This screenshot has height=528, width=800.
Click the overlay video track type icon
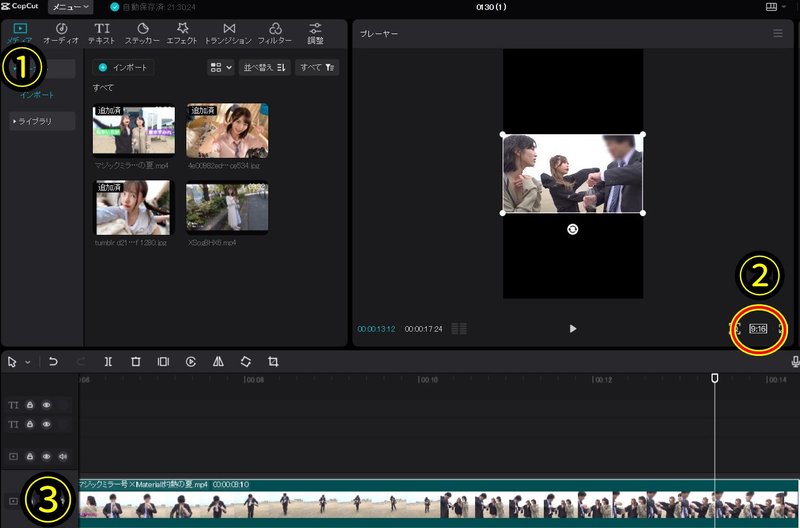tap(13, 457)
